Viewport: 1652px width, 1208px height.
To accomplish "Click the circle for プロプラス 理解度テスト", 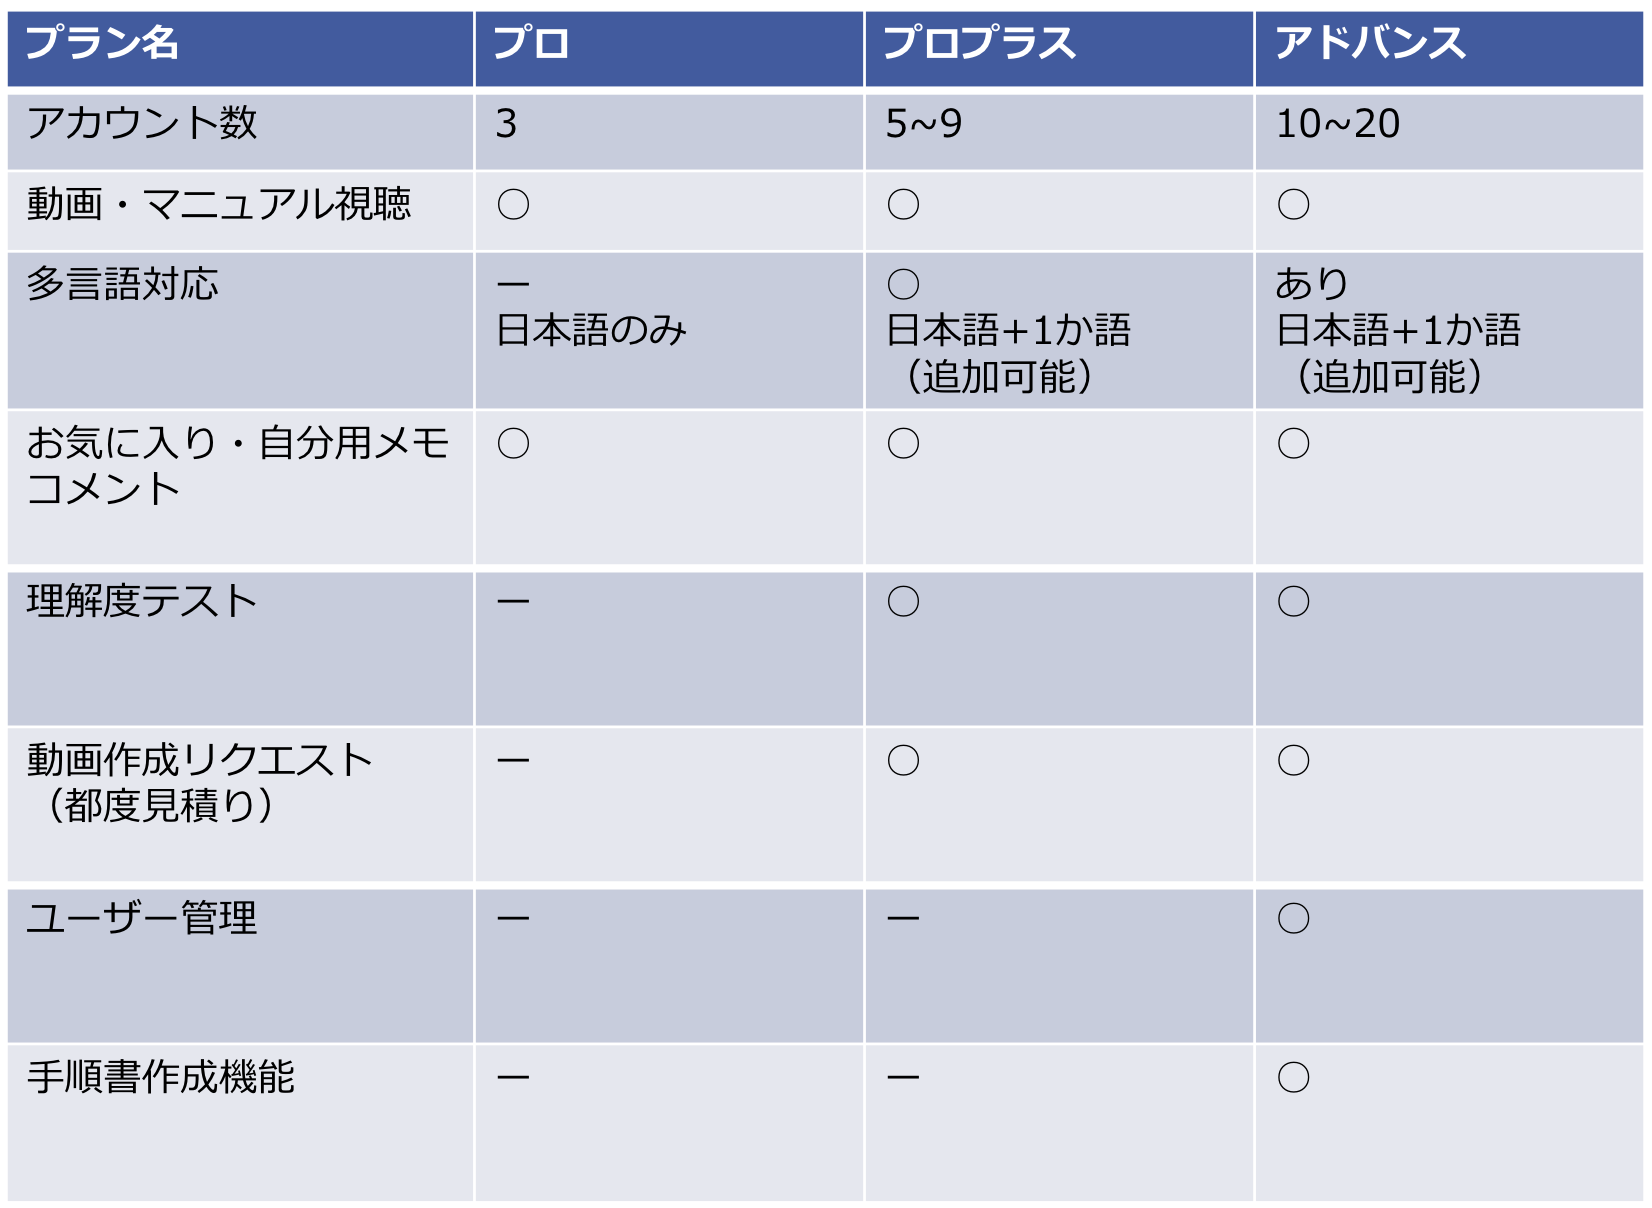I will tap(903, 602).
